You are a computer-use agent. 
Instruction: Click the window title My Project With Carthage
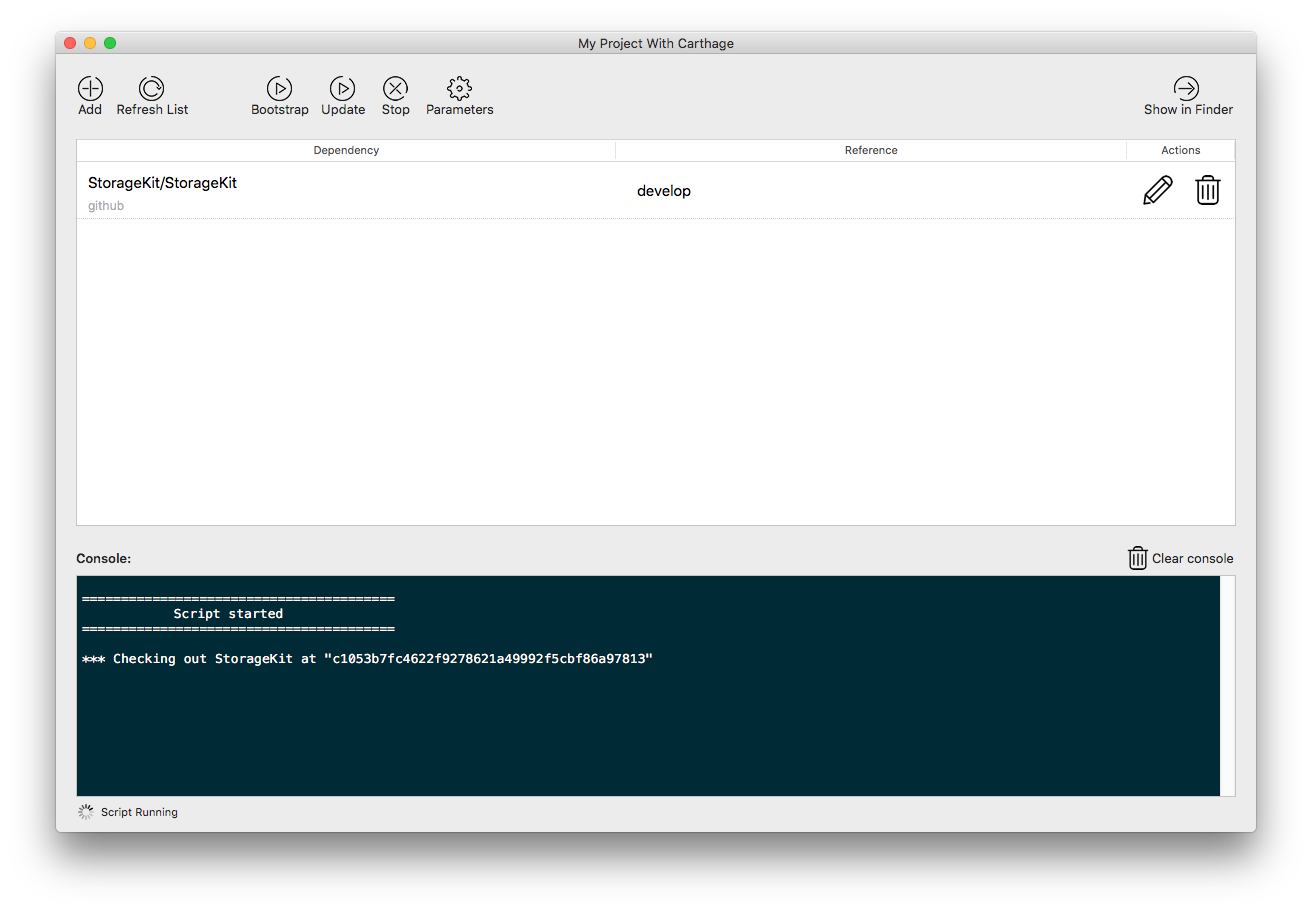point(656,43)
